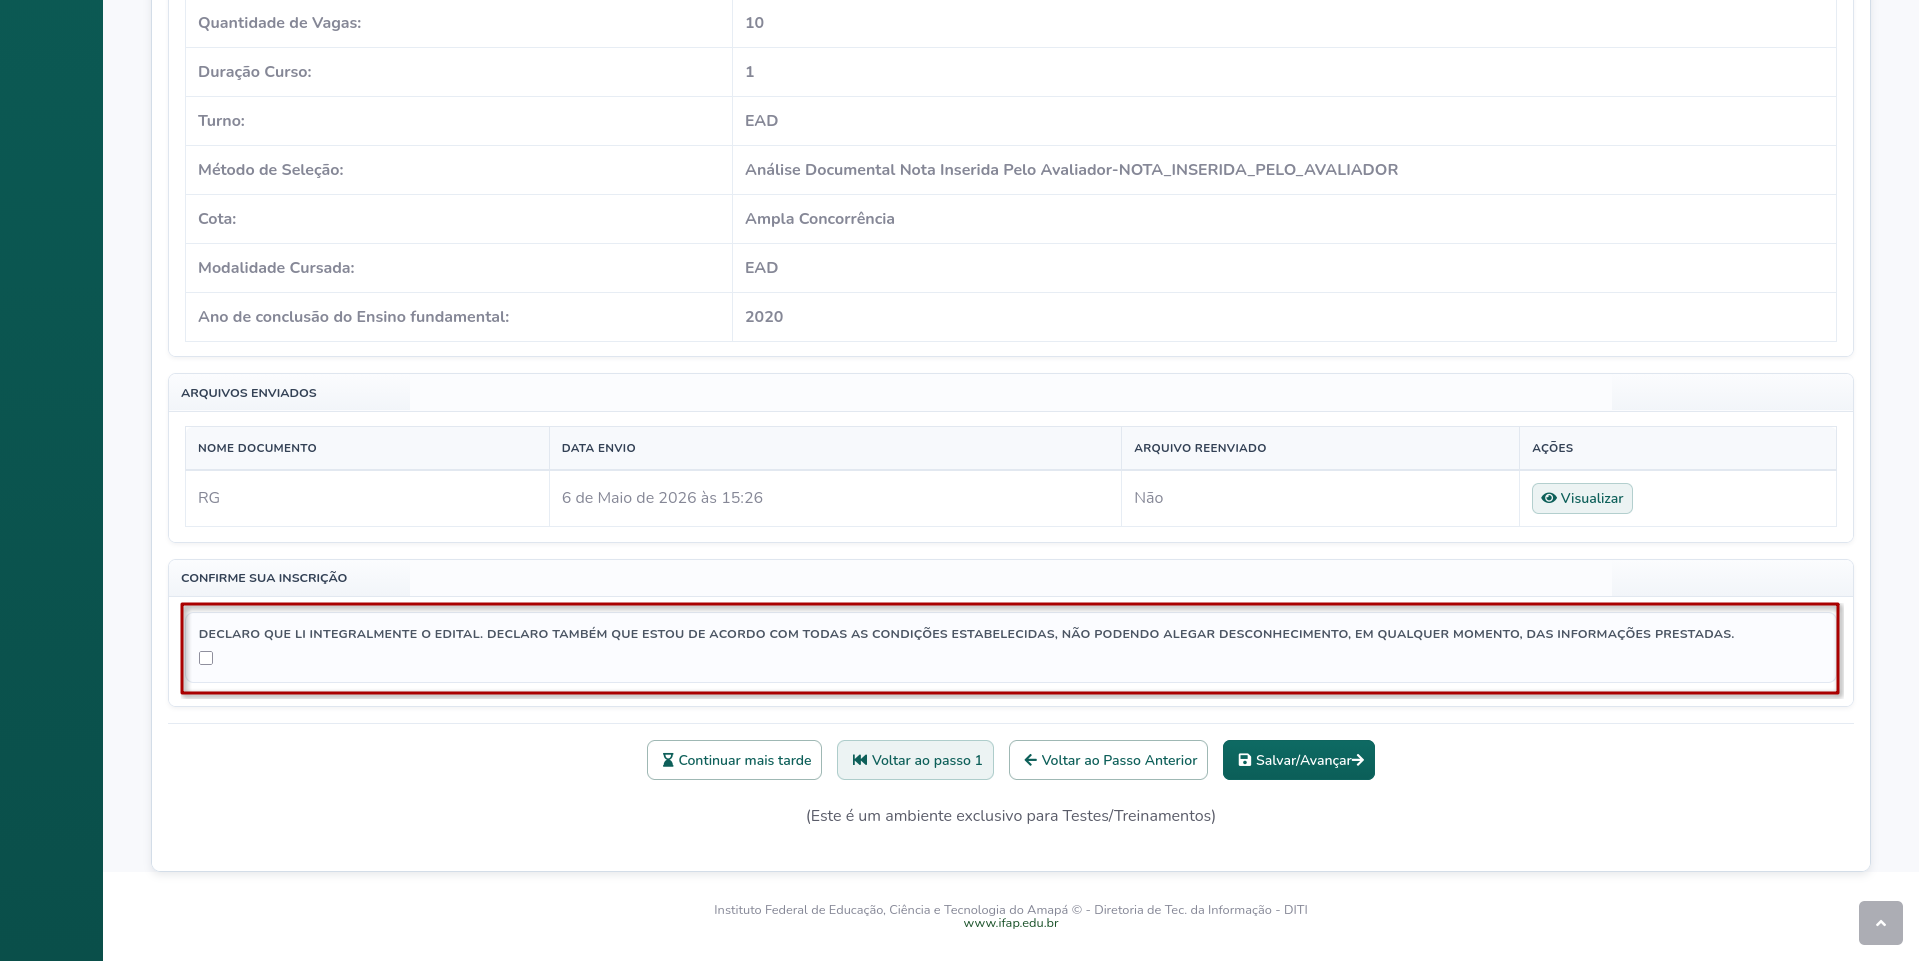Click the CONFIRME SUA INSCRIÇÃO section title
This screenshot has width=1919, height=961.
click(264, 578)
